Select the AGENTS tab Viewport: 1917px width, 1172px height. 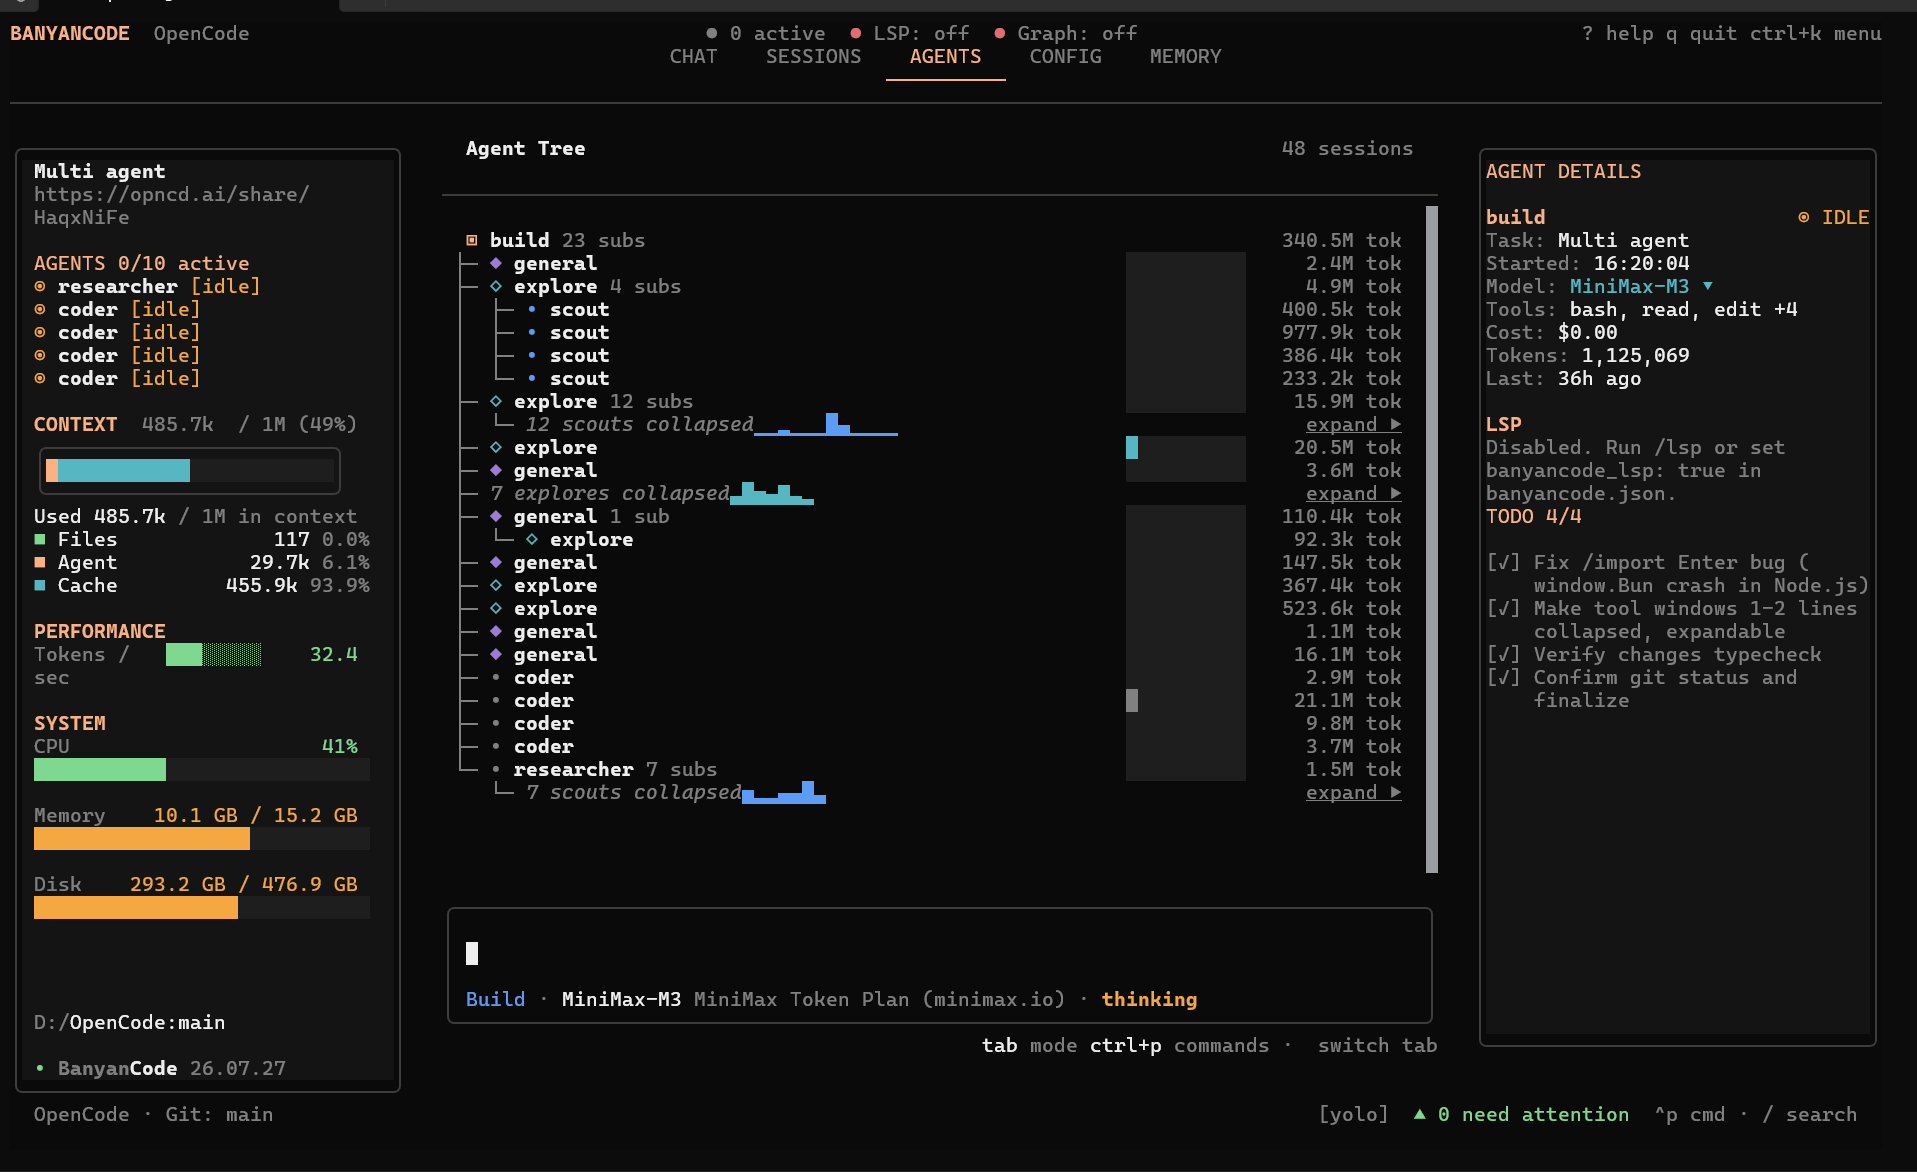coord(945,57)
